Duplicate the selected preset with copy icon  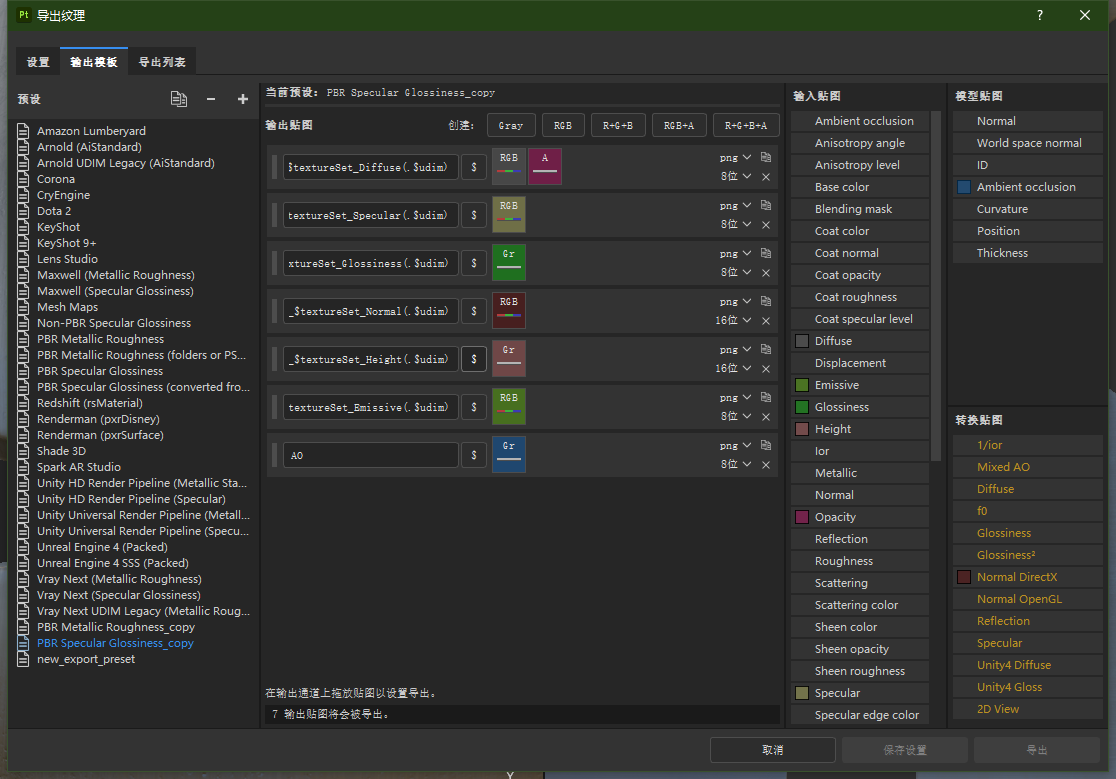(x=179, y=99)
